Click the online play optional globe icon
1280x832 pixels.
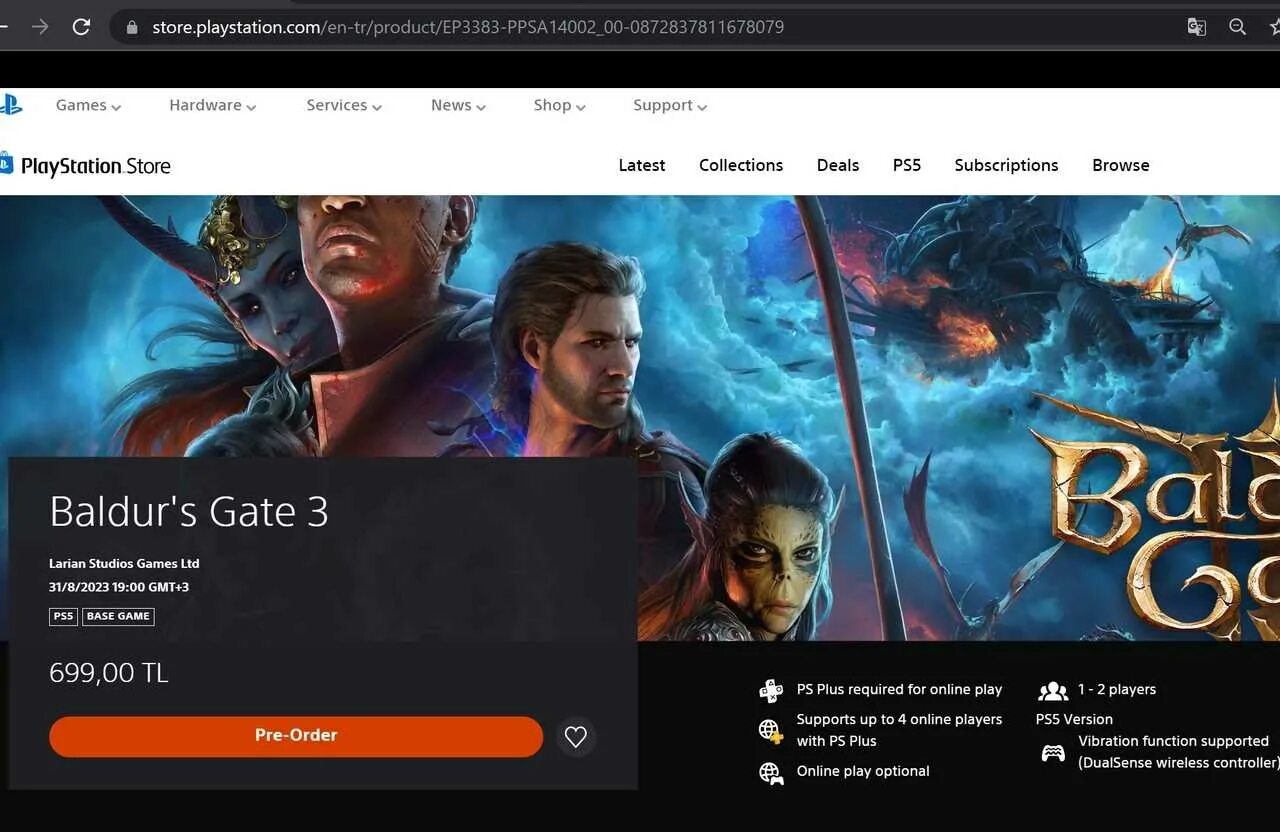771,772
